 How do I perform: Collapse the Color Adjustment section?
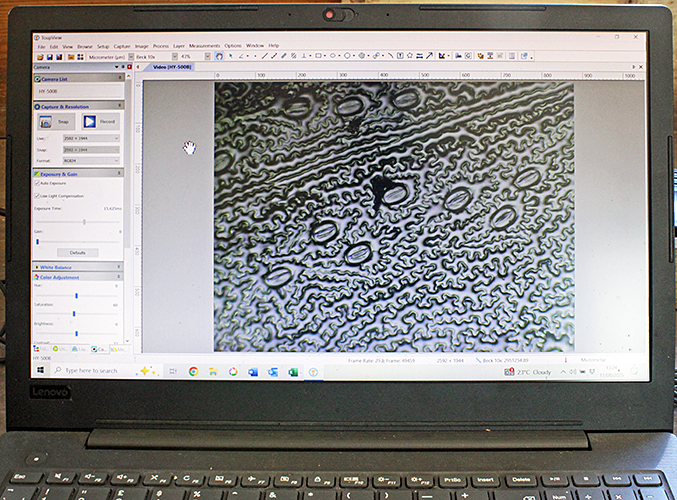pyautogui.click(x=119, y=276)
